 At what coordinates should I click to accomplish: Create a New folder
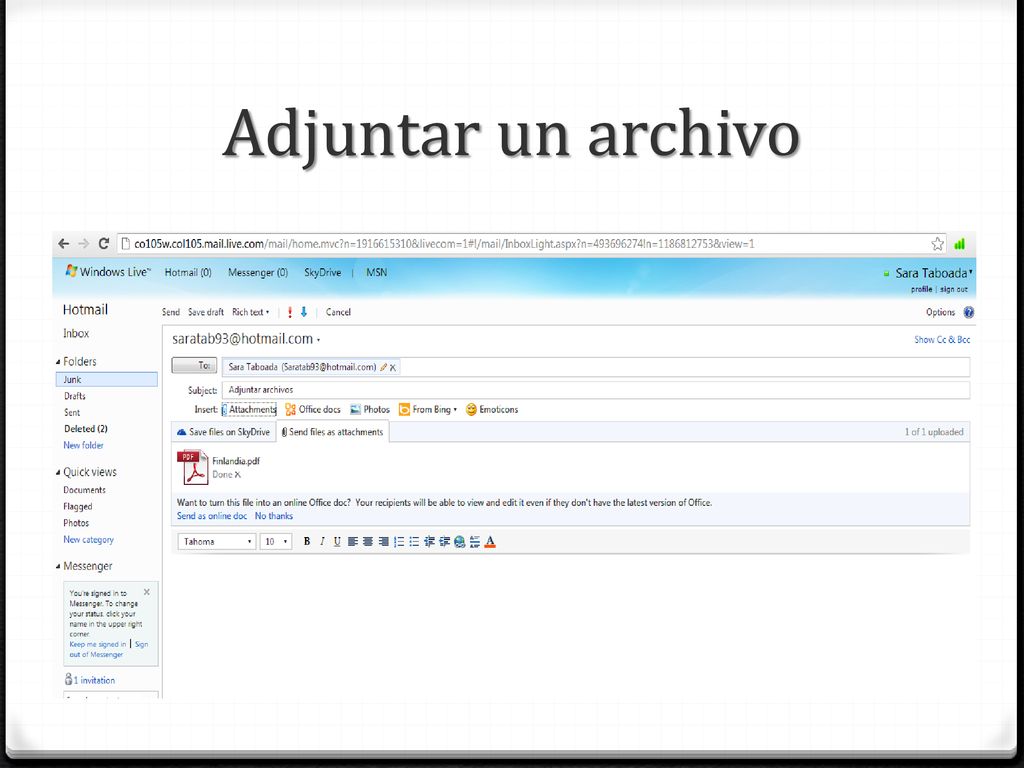pos(84,445)
